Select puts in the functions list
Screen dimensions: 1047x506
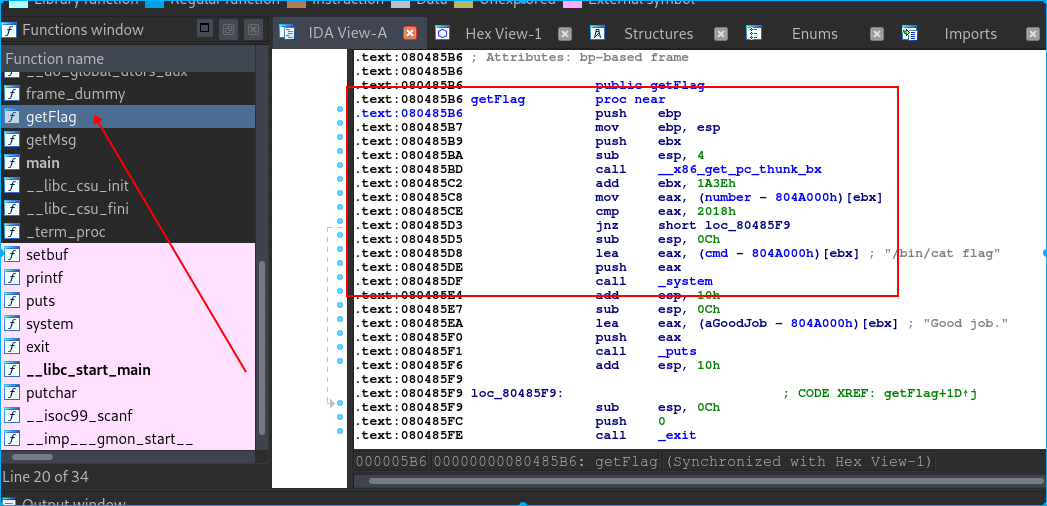127,301
